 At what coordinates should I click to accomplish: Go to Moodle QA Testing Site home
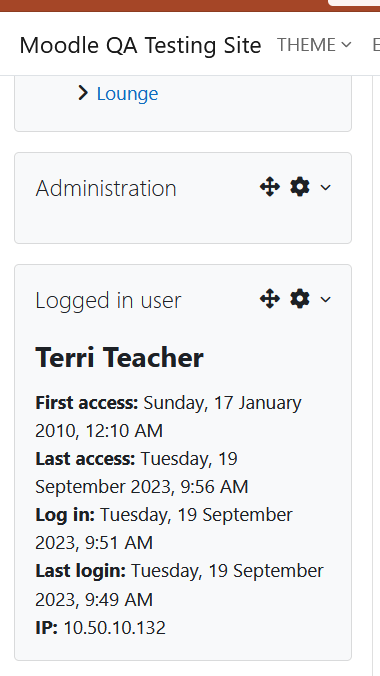tap(140, 45)
